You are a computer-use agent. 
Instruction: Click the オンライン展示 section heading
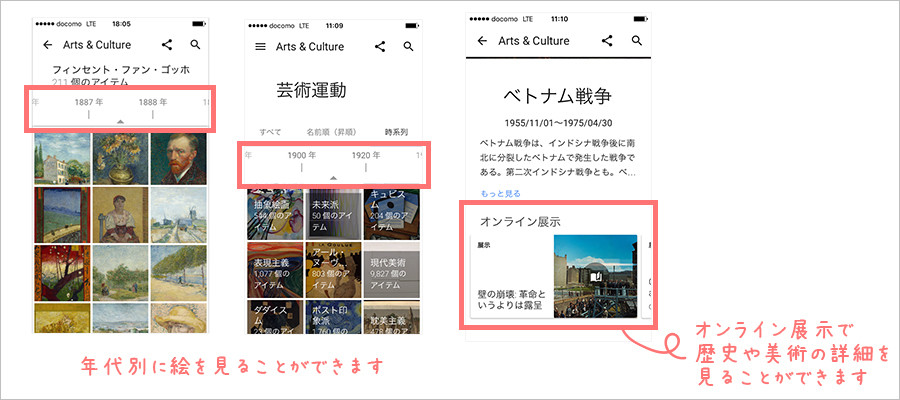[x=520, y=222]
